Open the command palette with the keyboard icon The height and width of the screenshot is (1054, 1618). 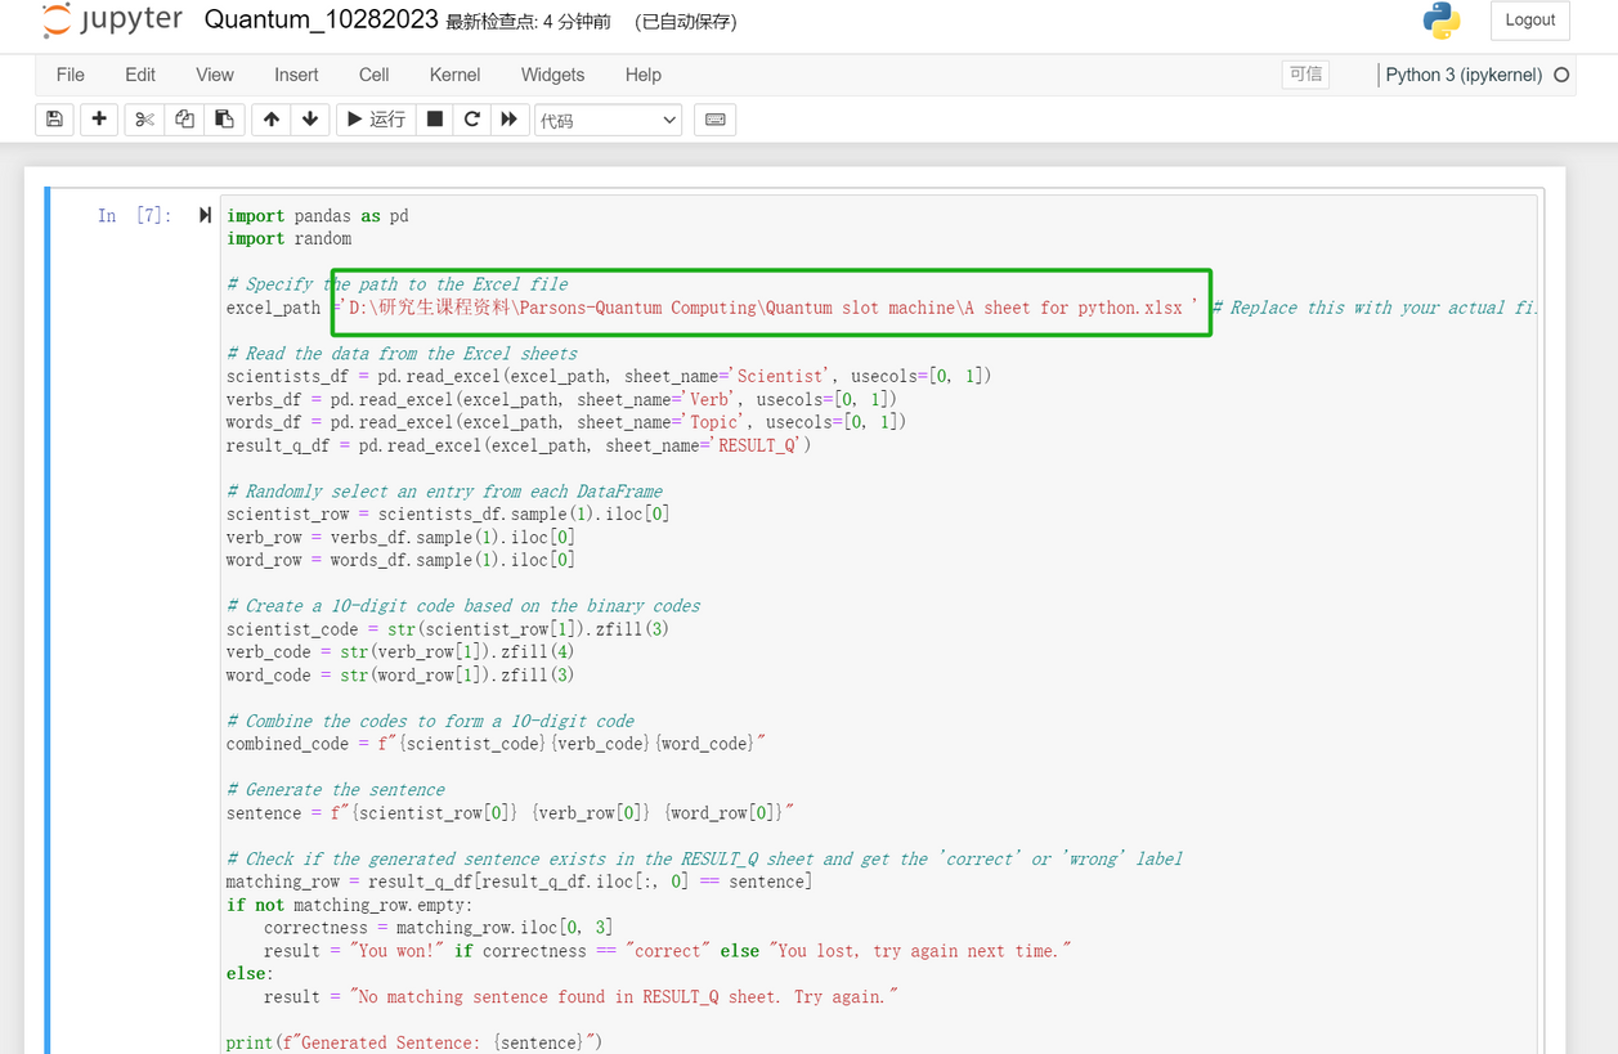click(715, 119)
